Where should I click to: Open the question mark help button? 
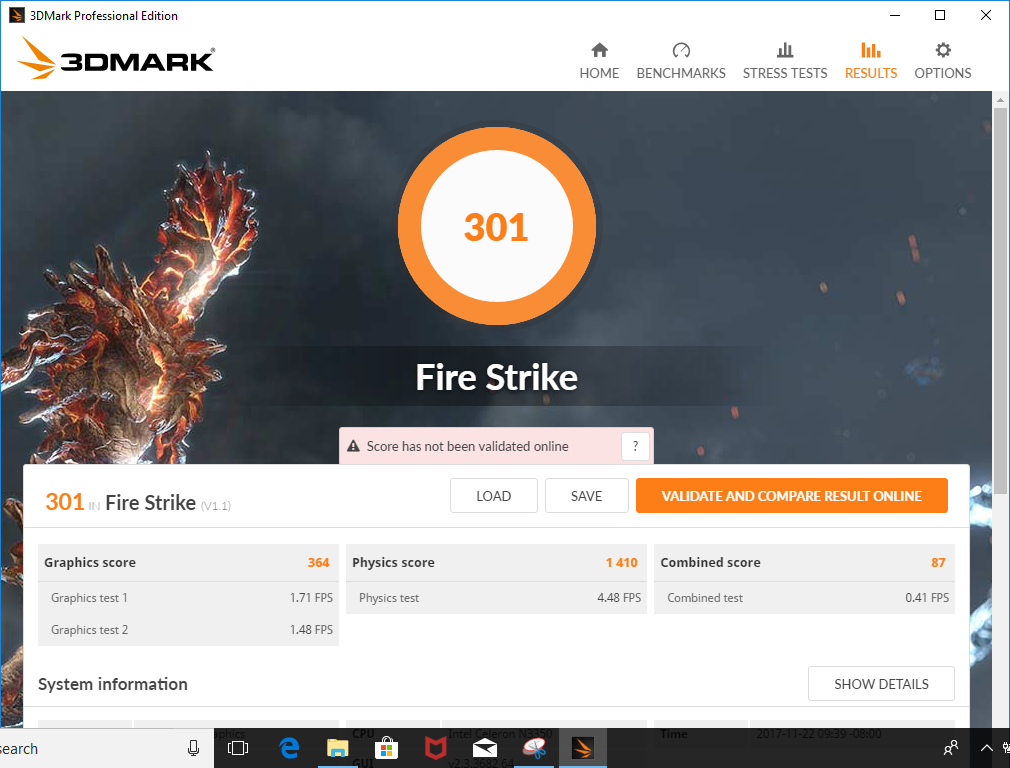pyautogui.click(x=635, y=446)
